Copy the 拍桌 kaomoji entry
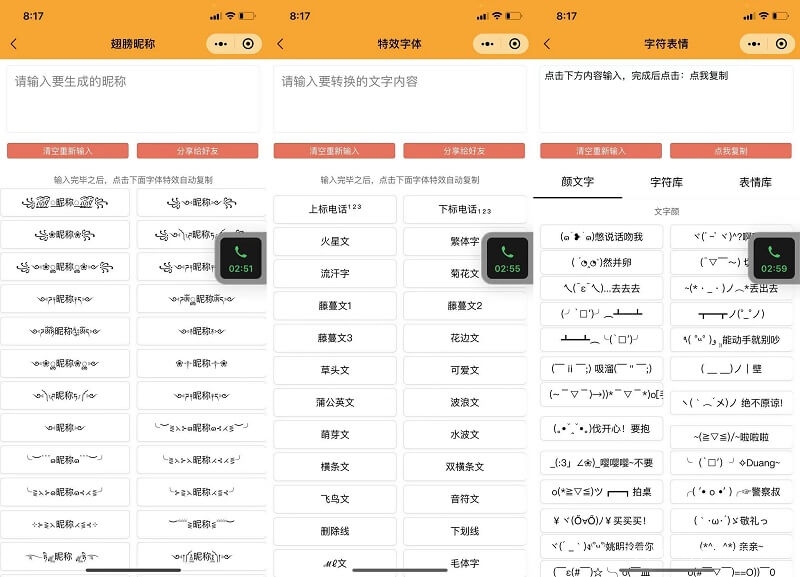 tap(602, 490)
